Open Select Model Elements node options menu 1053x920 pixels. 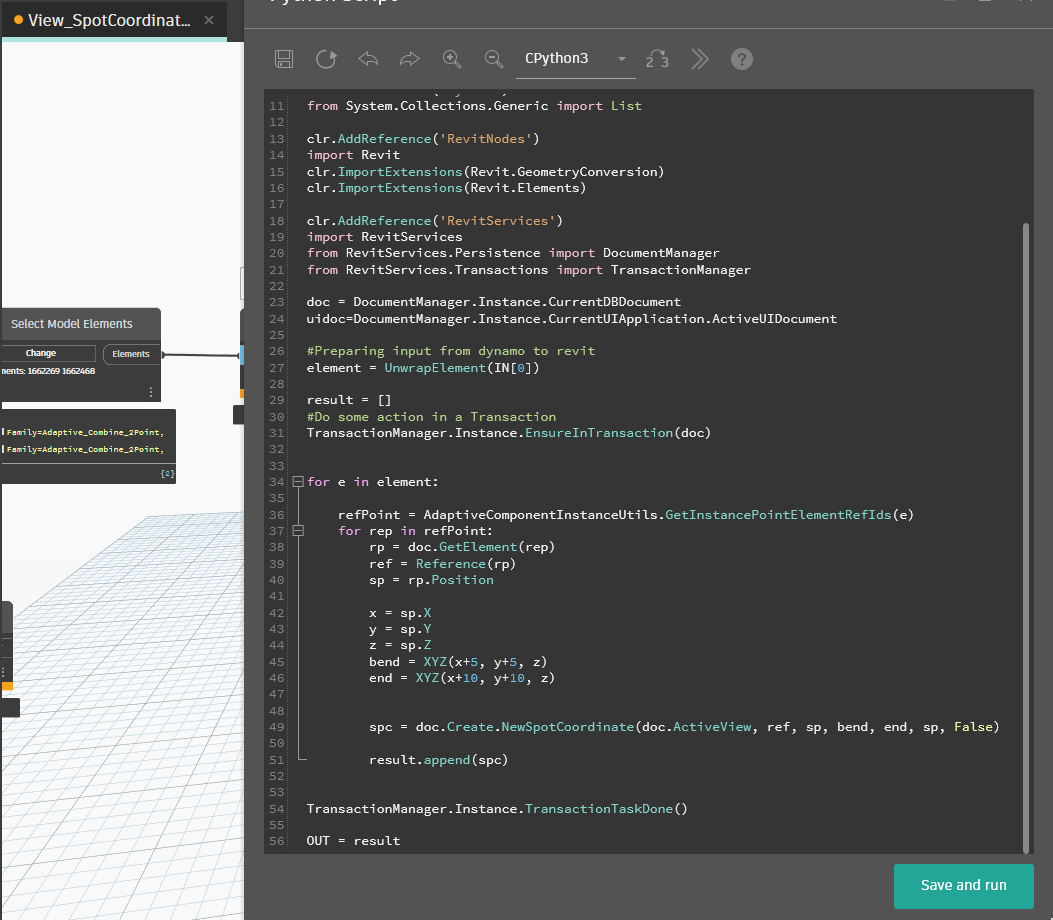151,392
